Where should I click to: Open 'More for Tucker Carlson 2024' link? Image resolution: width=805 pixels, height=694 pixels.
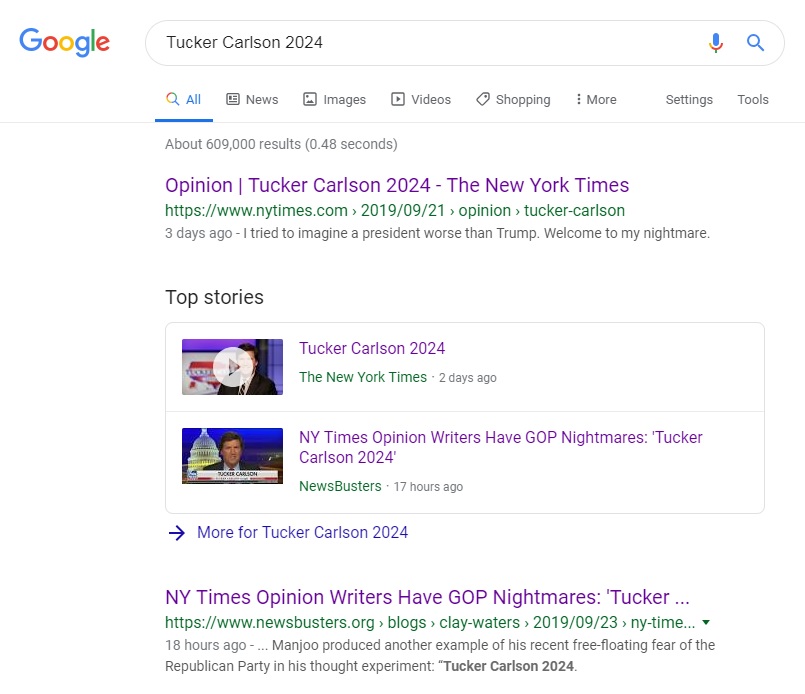pos(302,533)
